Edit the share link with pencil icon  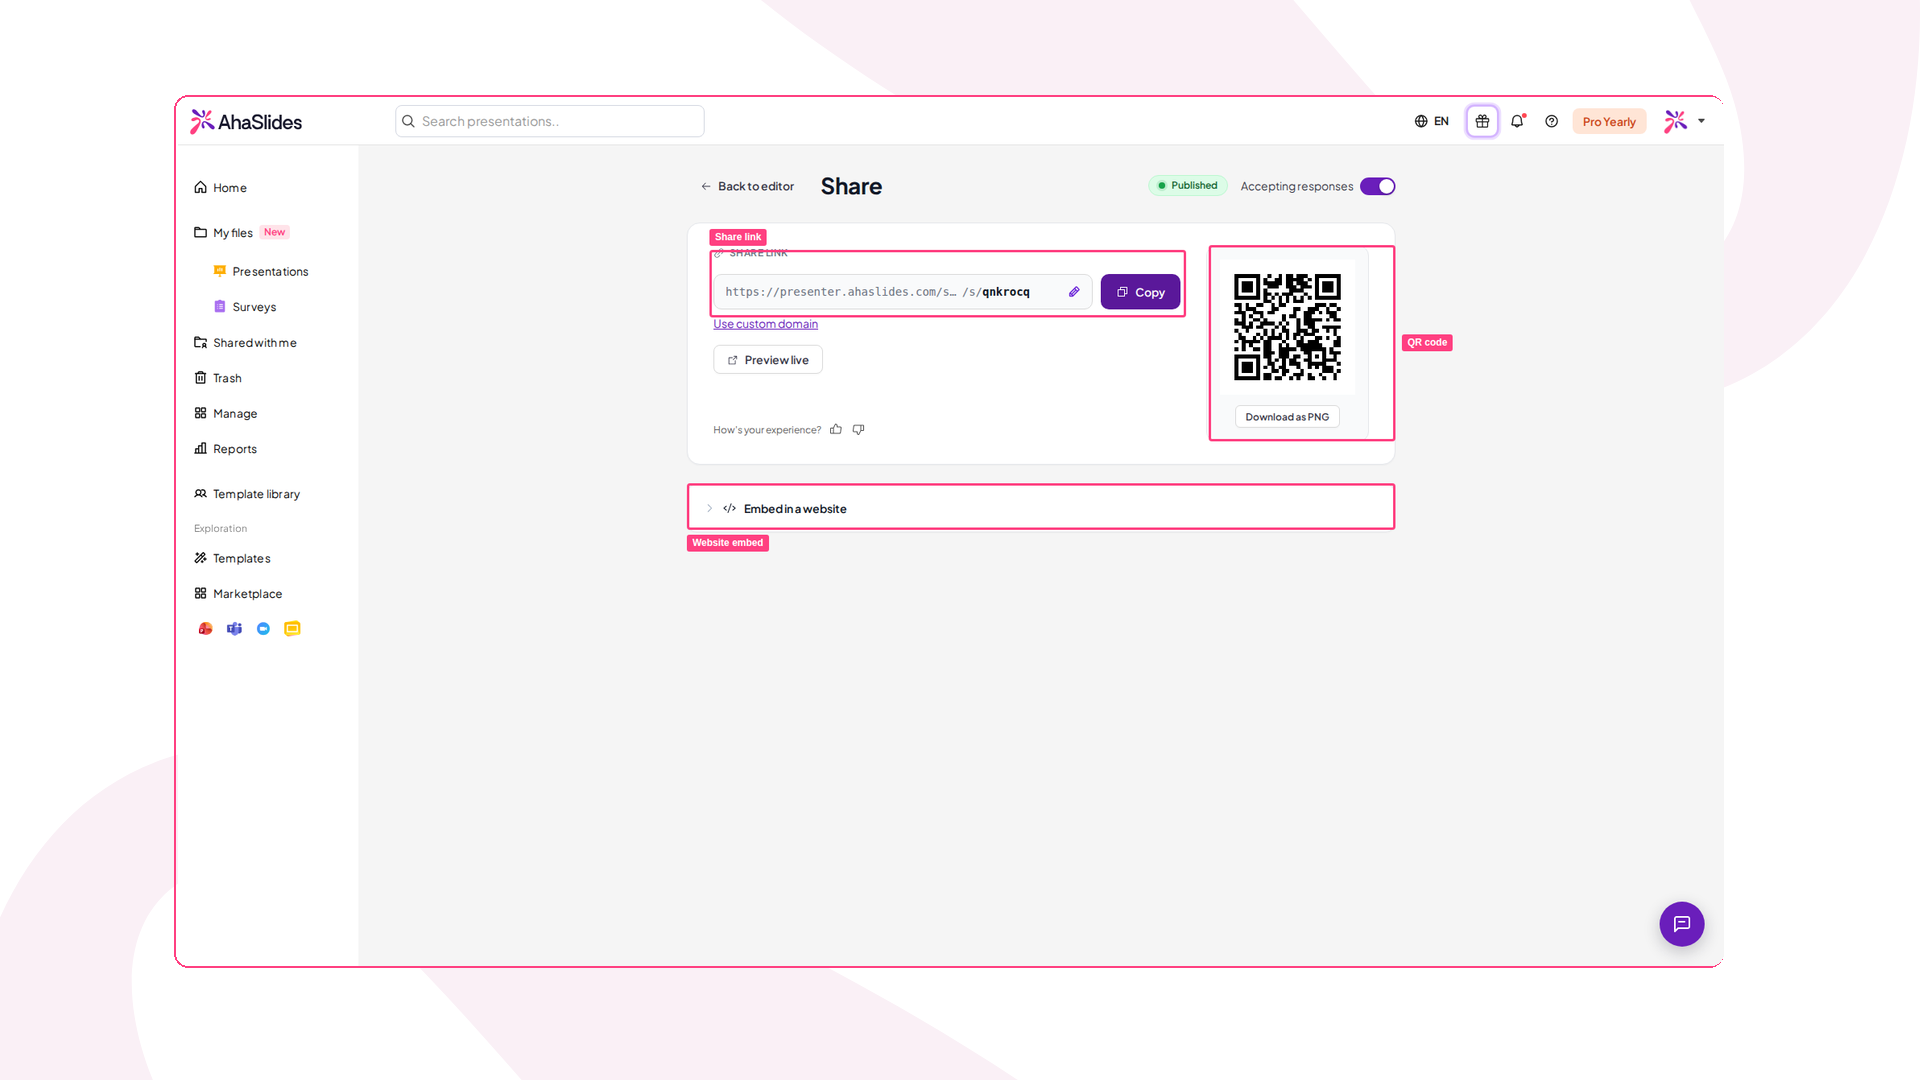[1074, 292]
